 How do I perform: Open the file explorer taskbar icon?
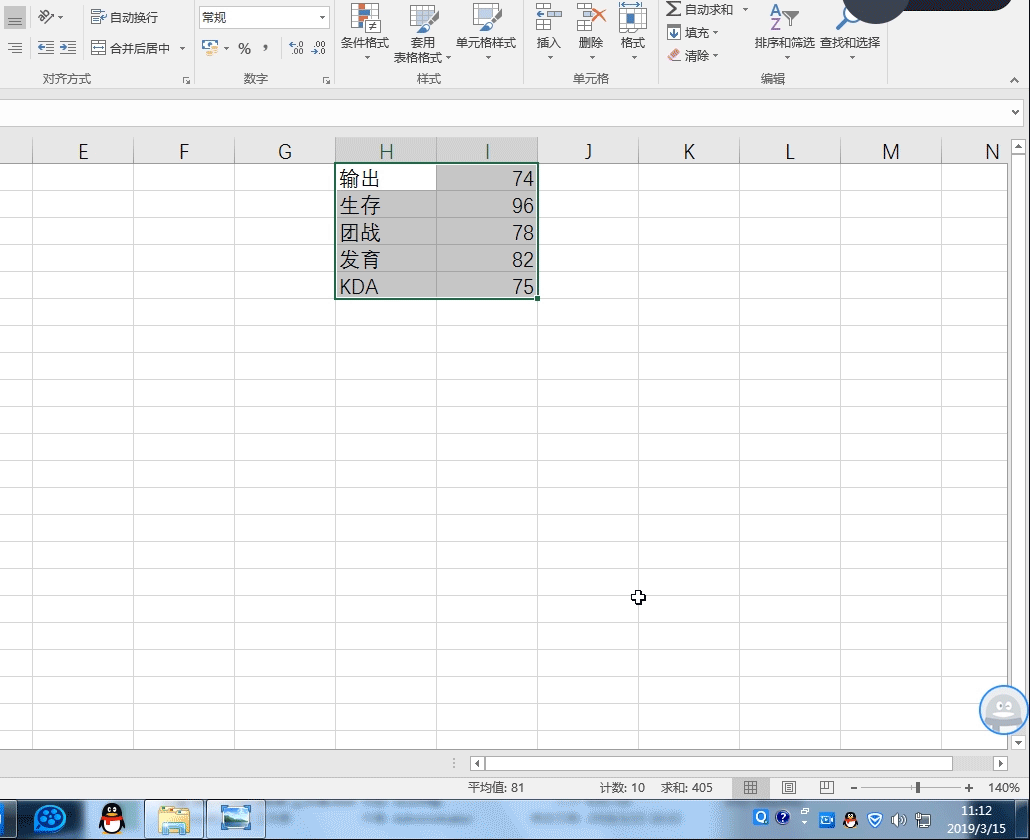pyautogui.click(x=173, y=819)
